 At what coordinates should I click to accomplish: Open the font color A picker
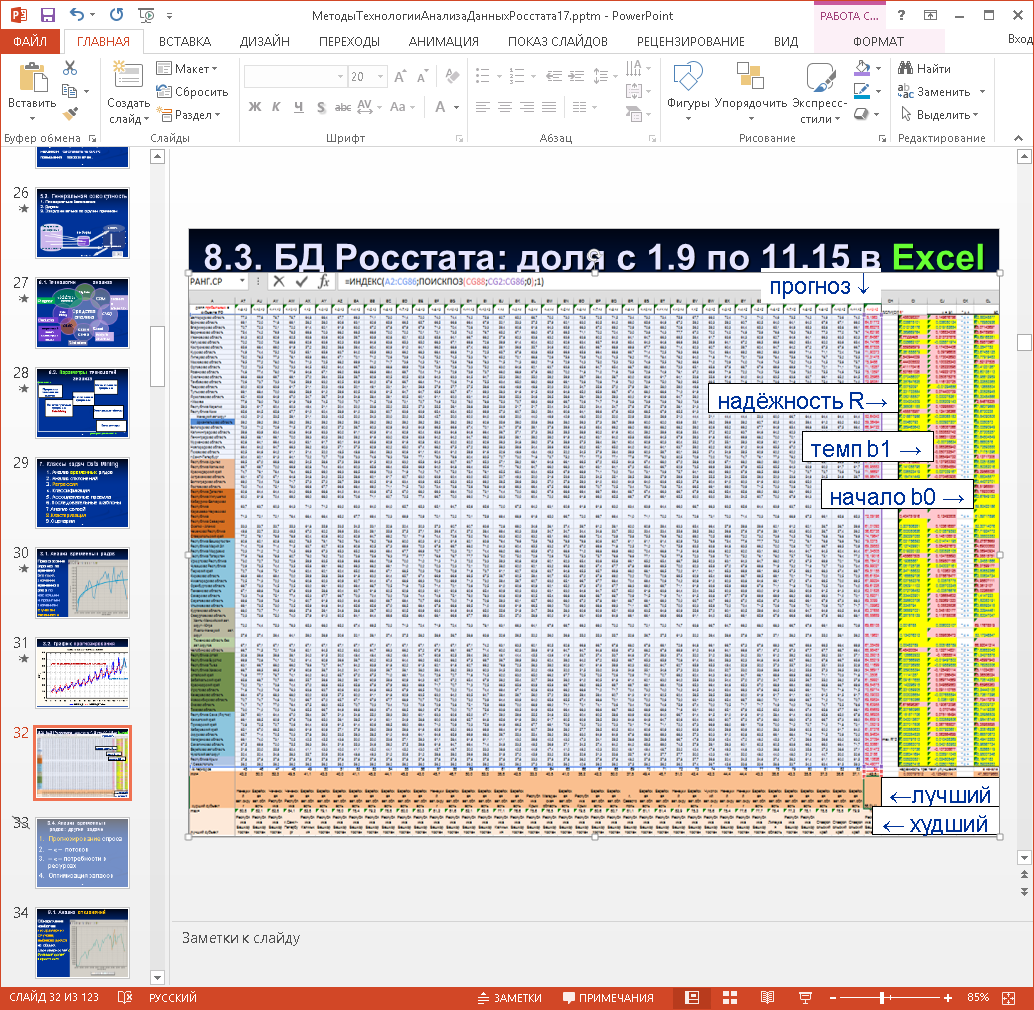click(441, 107)
